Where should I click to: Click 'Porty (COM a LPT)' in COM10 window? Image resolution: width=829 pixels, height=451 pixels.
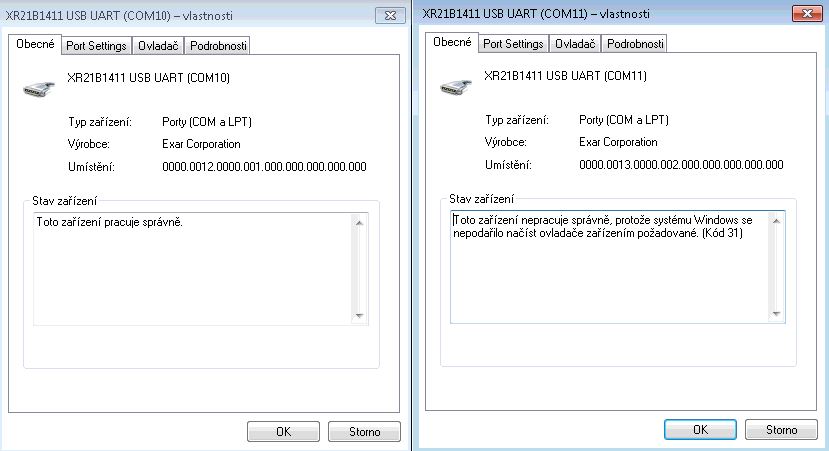click(207, 122)
